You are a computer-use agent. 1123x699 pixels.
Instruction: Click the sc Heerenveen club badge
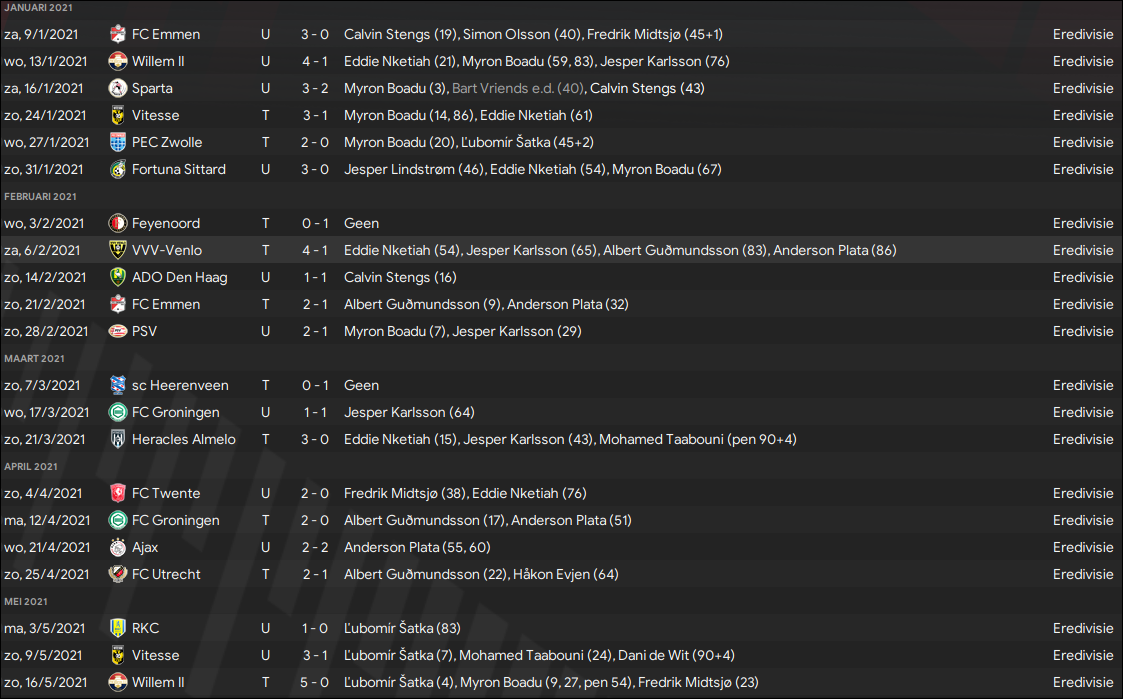coord(118,385)
